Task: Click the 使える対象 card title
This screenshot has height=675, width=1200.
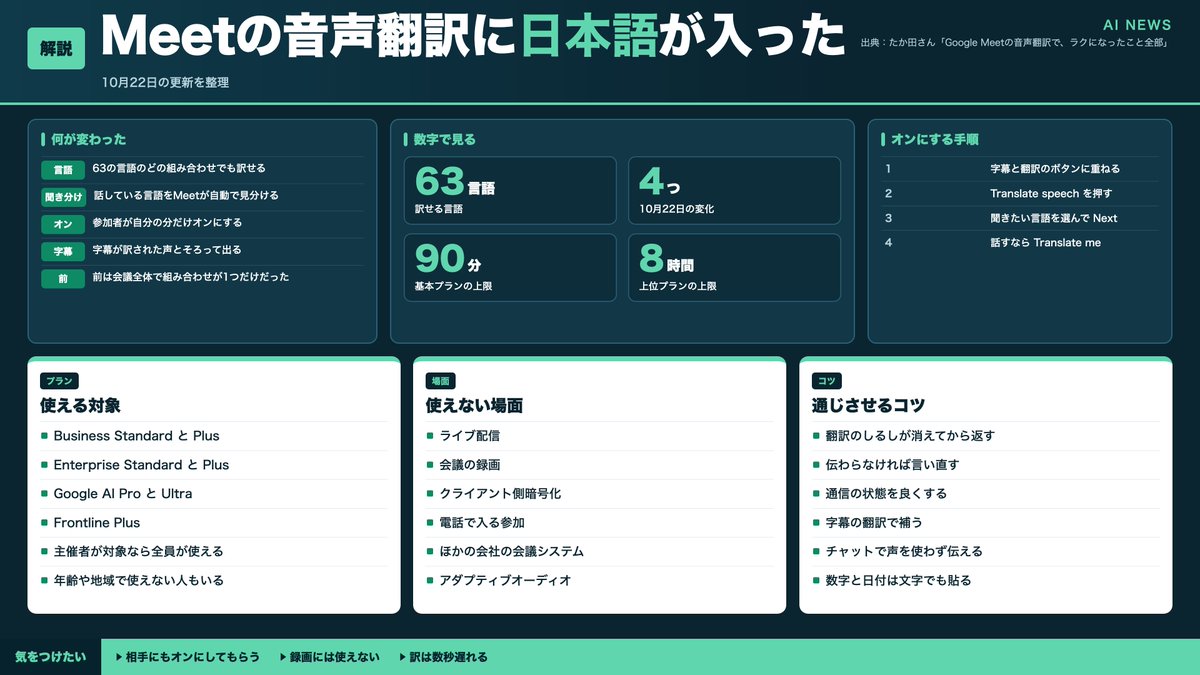Action: coord(81,405)
